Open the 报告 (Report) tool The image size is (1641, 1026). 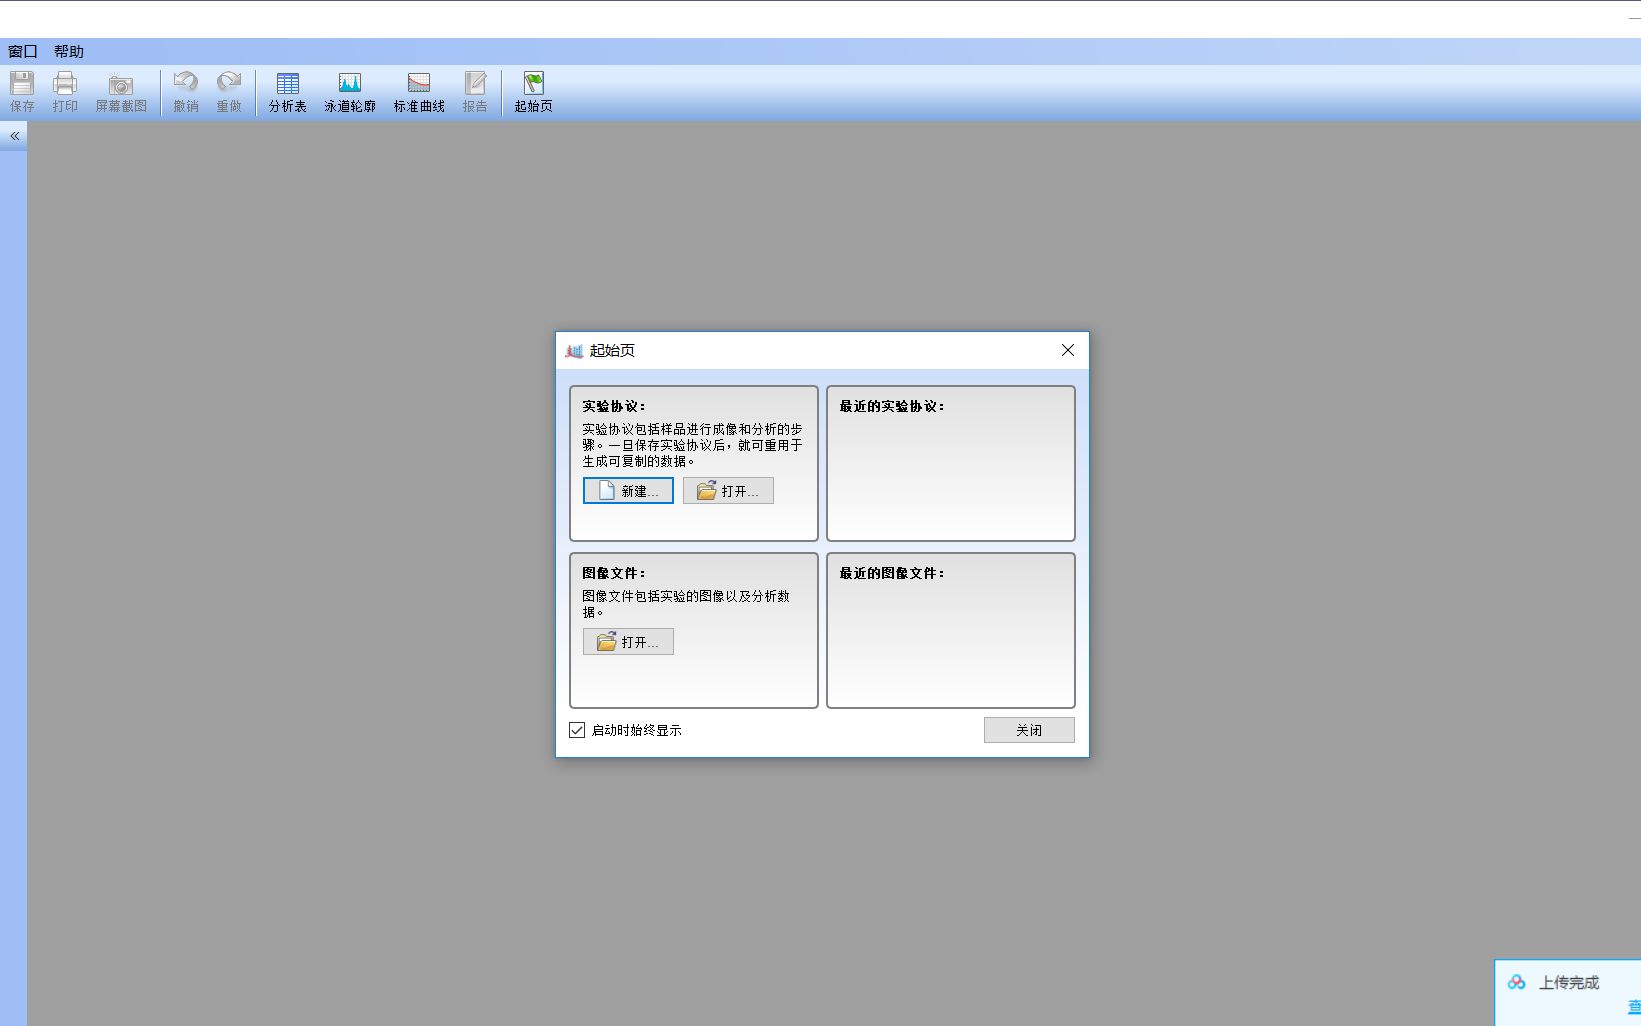click(474, 91)
